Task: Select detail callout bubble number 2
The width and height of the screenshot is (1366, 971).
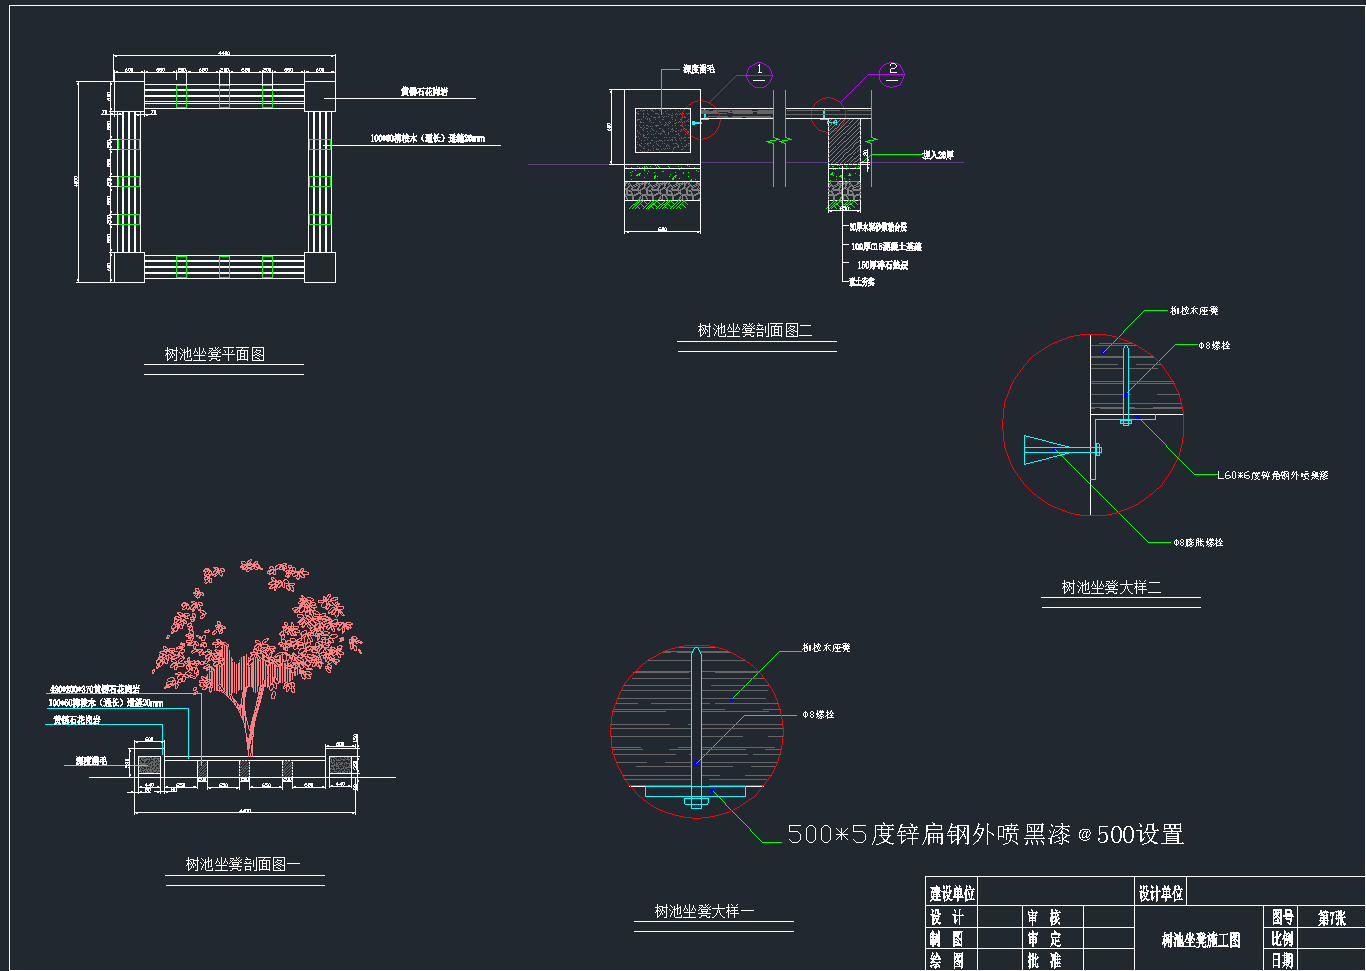Action: [893, 71]
